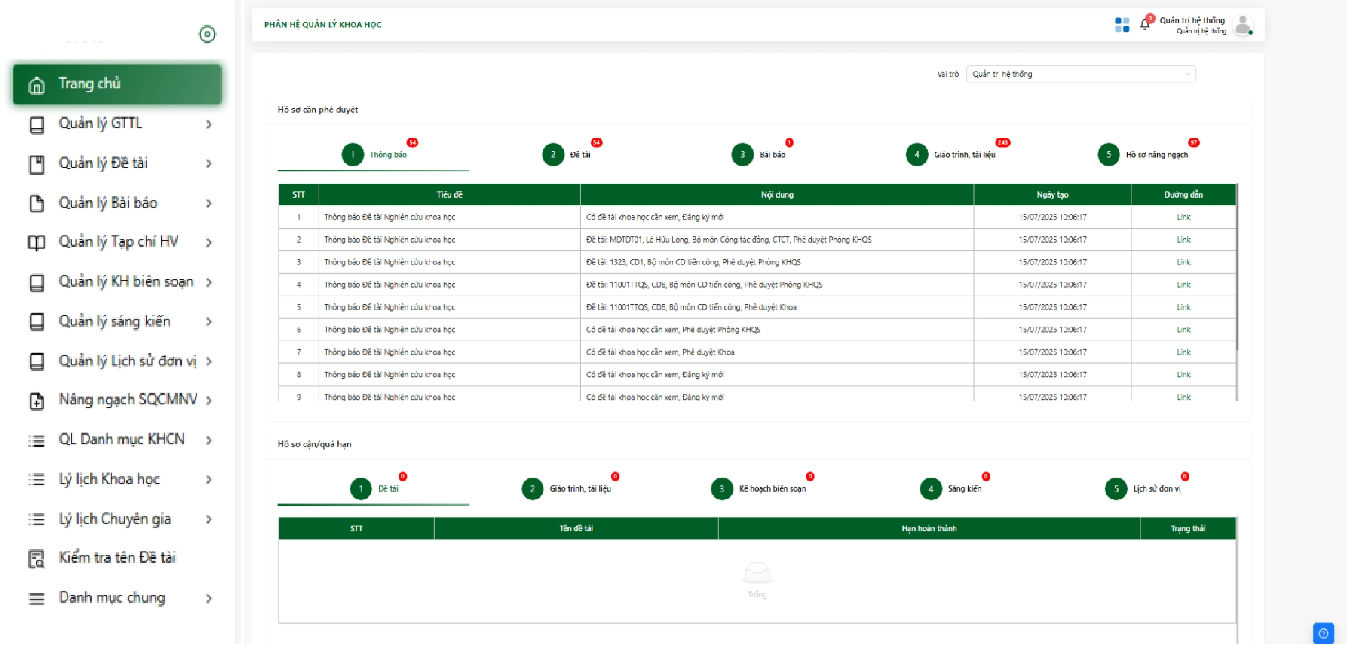Click the help icon at bottom right

click(x=1323, y=633)
